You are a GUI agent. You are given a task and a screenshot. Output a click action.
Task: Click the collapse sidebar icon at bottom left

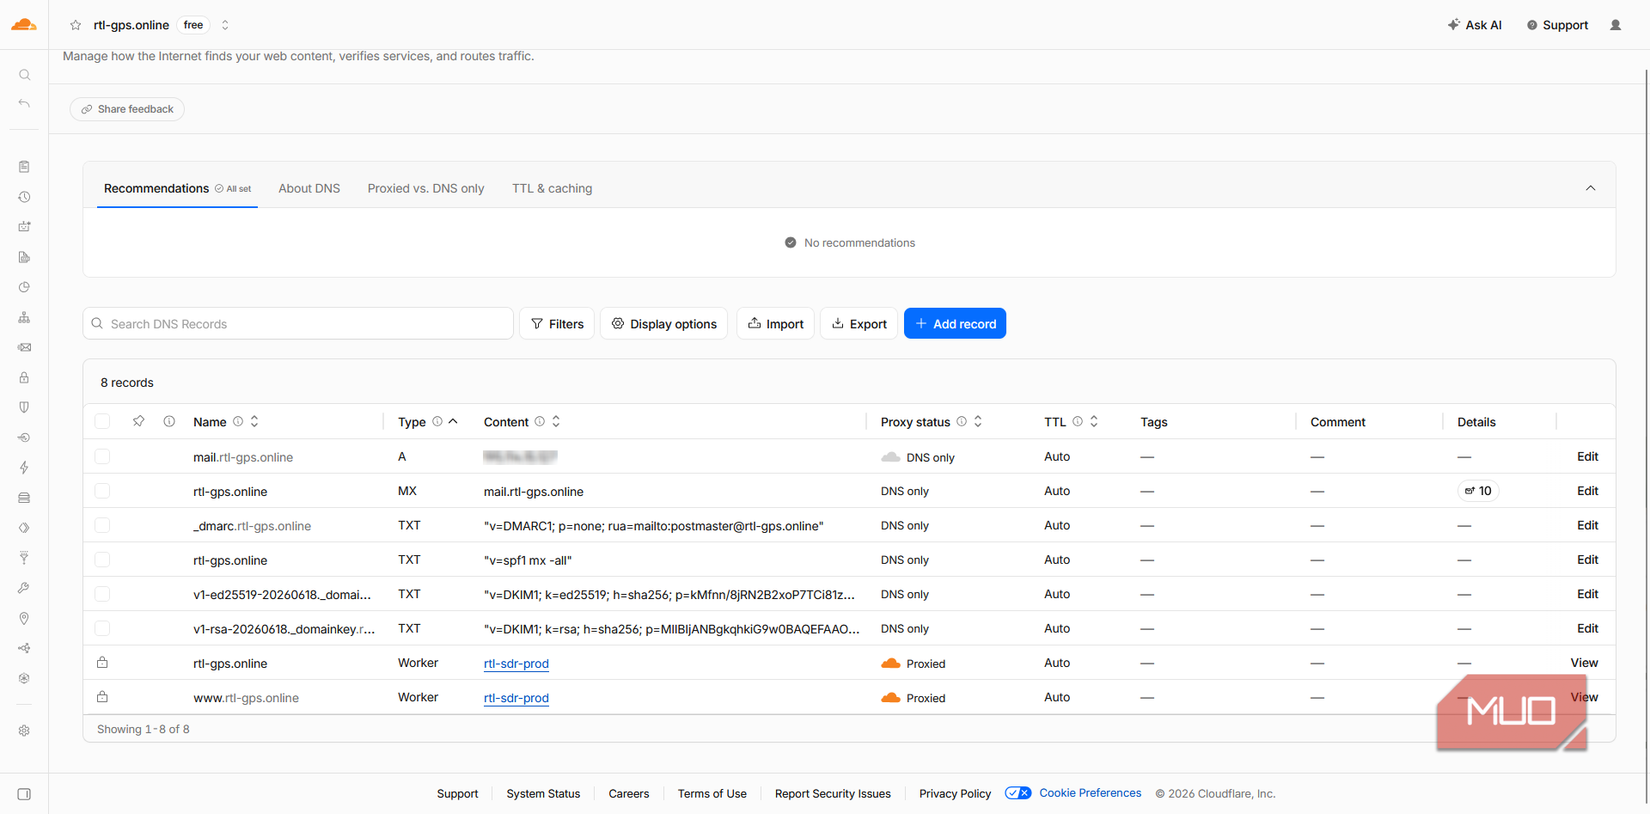coord(24,794)
